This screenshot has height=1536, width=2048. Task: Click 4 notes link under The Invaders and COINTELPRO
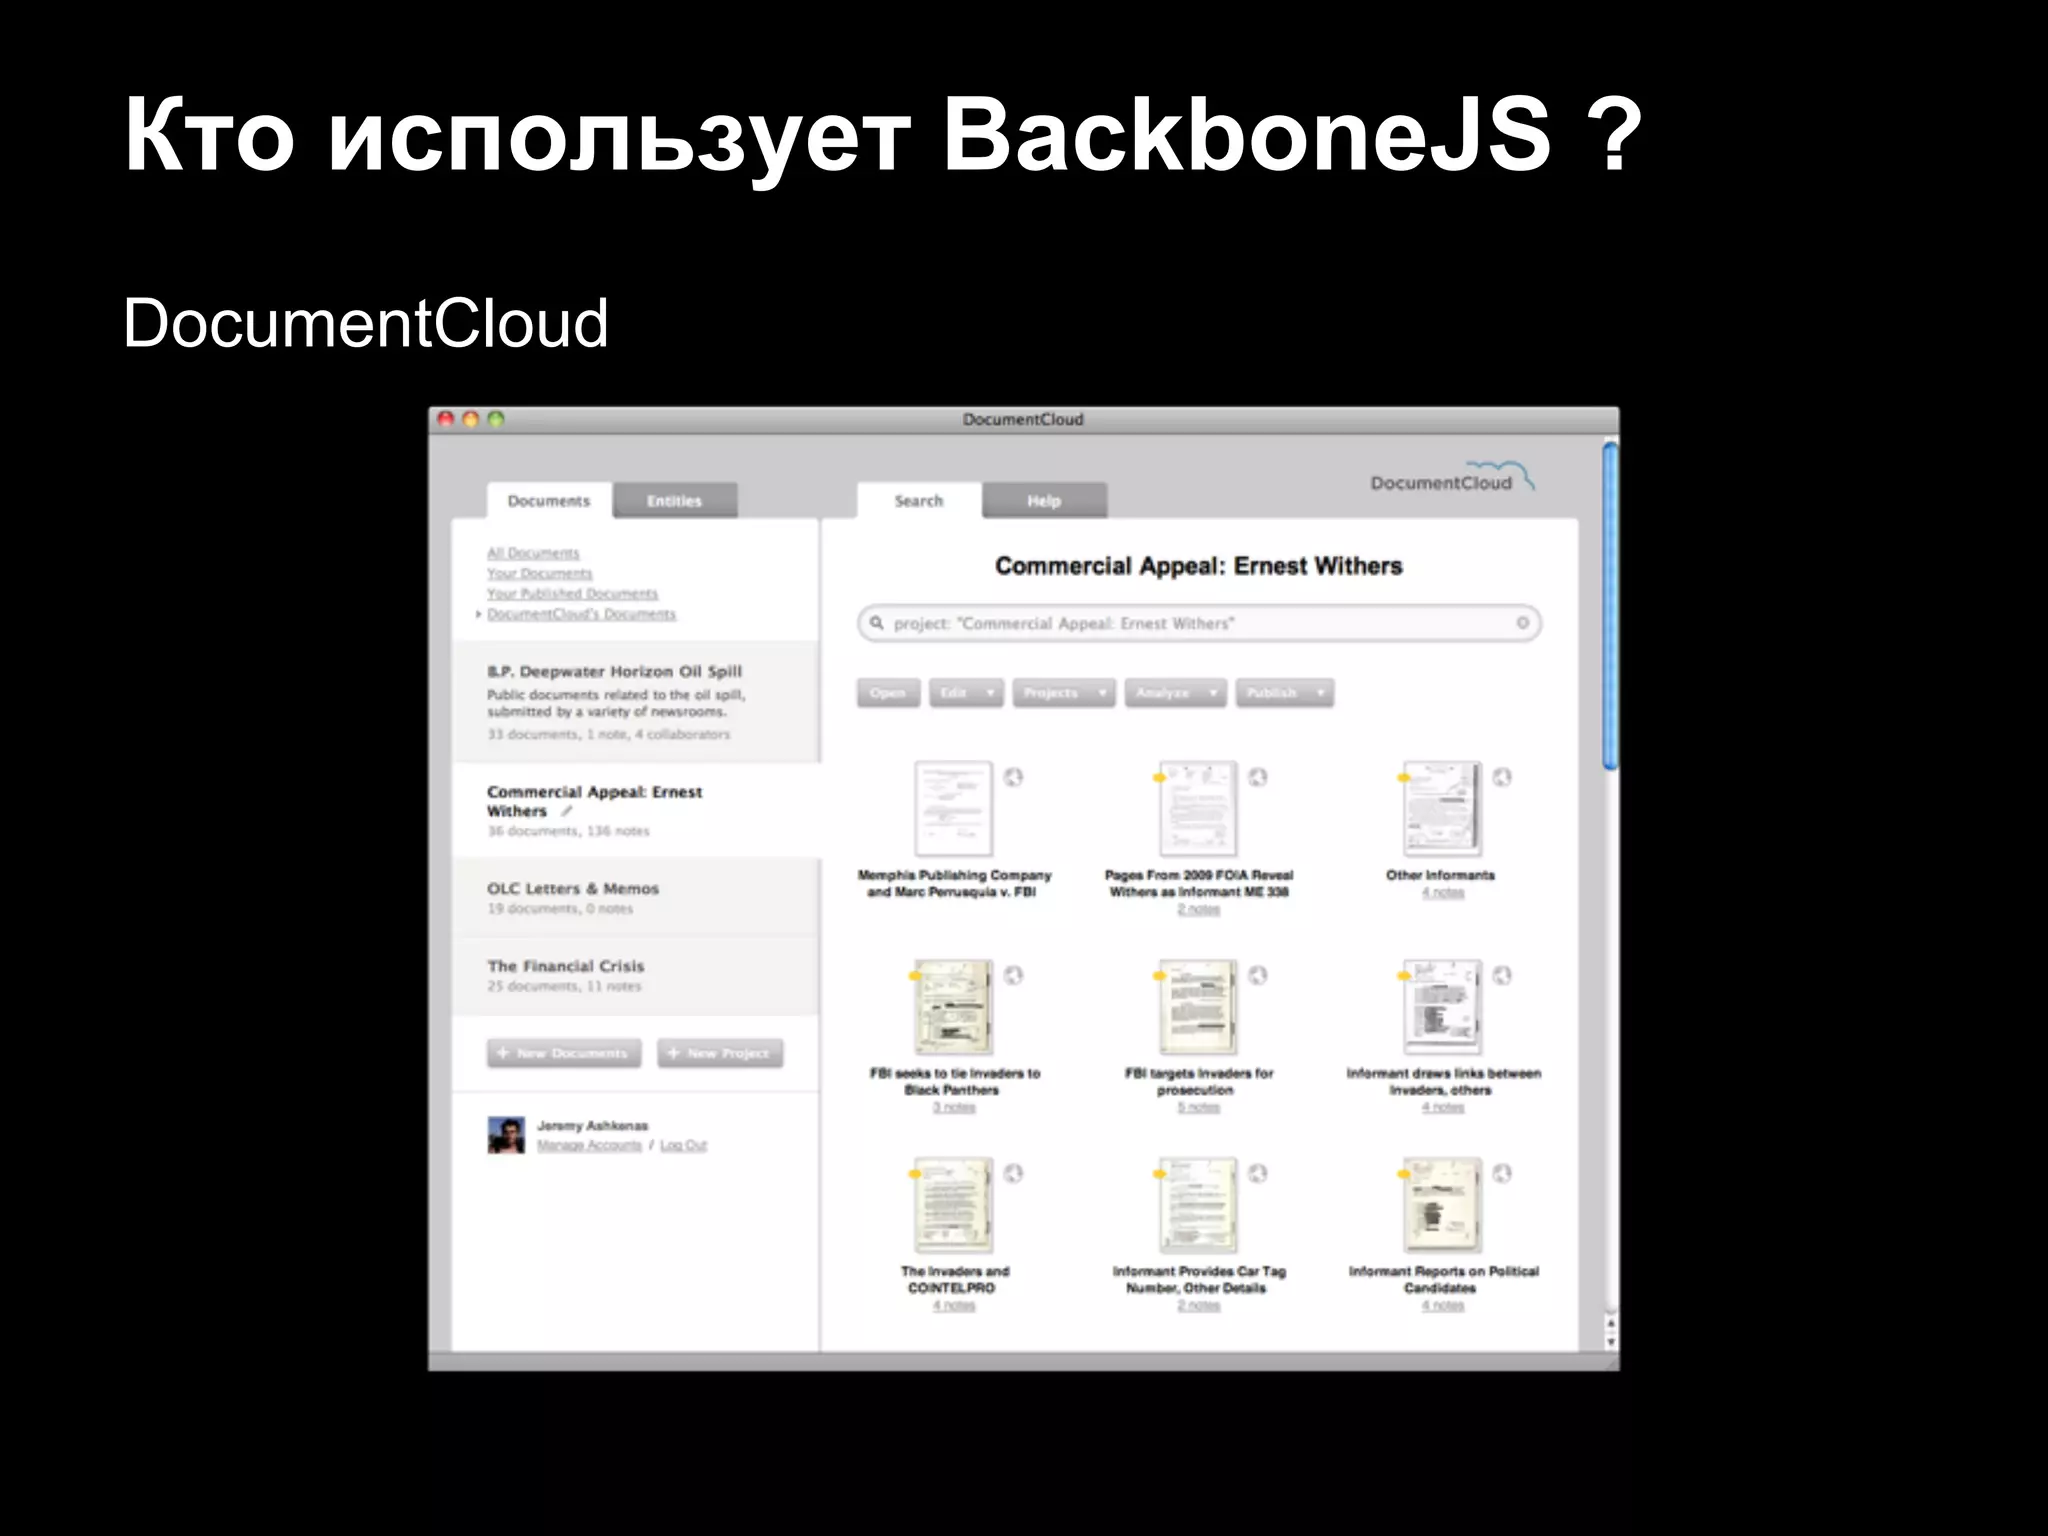[954, 1305]
